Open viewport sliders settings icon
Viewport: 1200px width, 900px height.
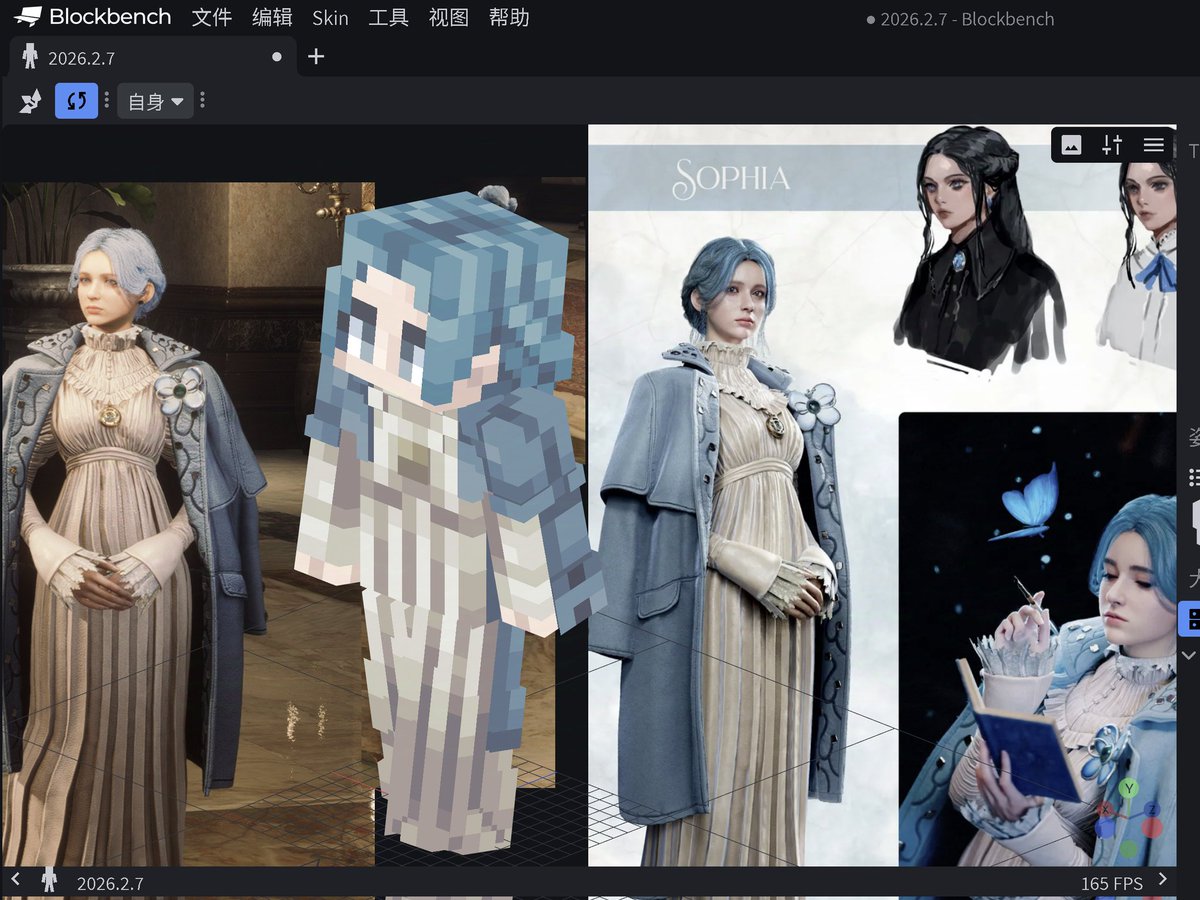1112,145
